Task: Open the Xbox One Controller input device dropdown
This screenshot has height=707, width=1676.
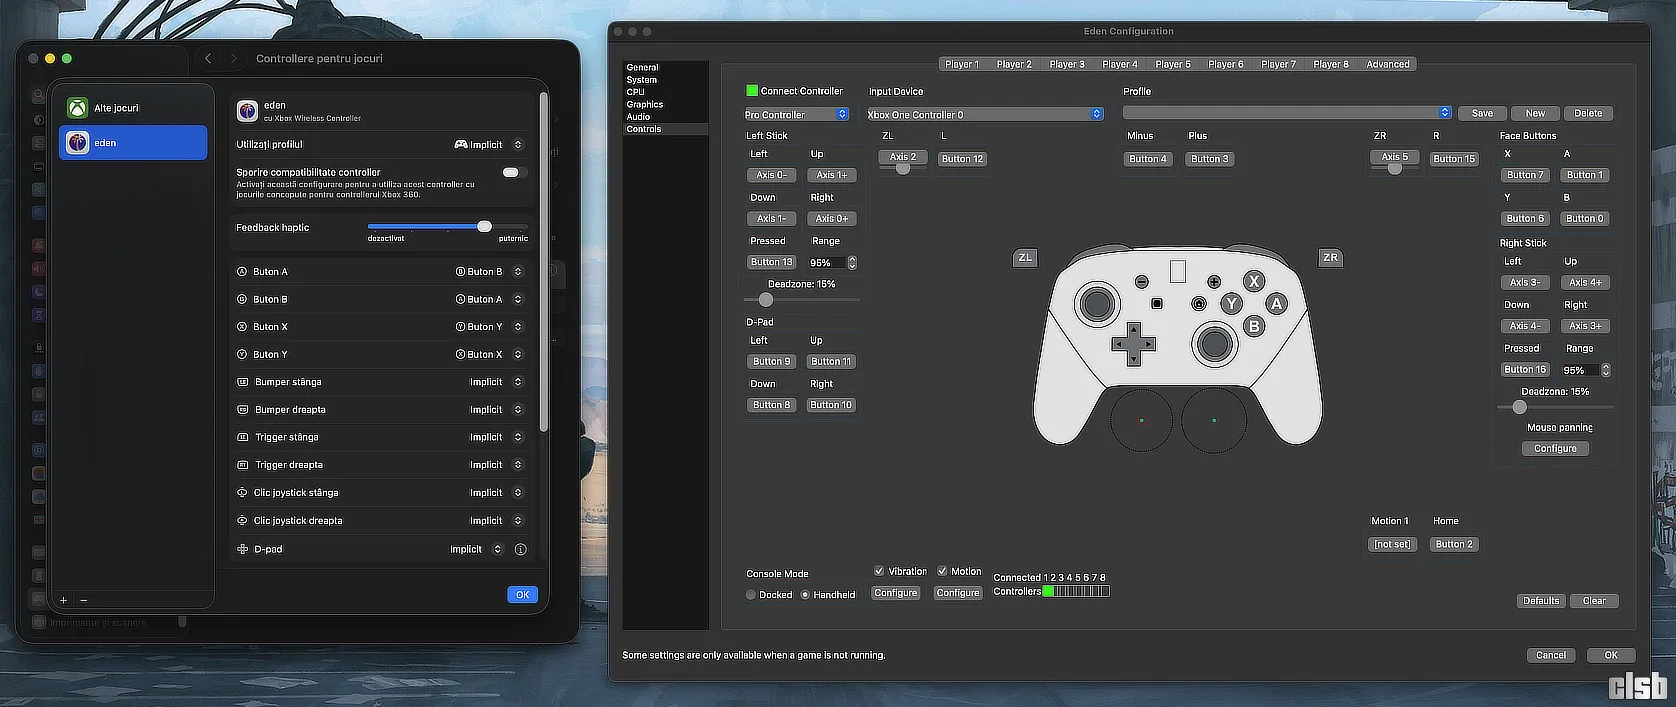Action: [x=984, y=114]
